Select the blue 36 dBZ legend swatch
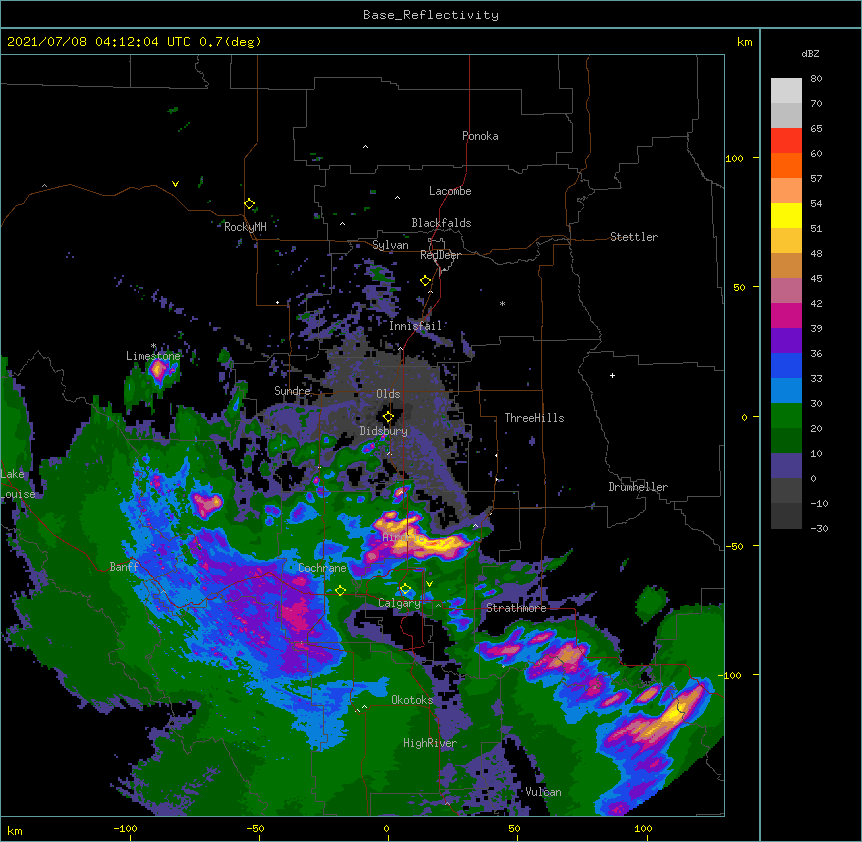 click(x=786, y=365)
